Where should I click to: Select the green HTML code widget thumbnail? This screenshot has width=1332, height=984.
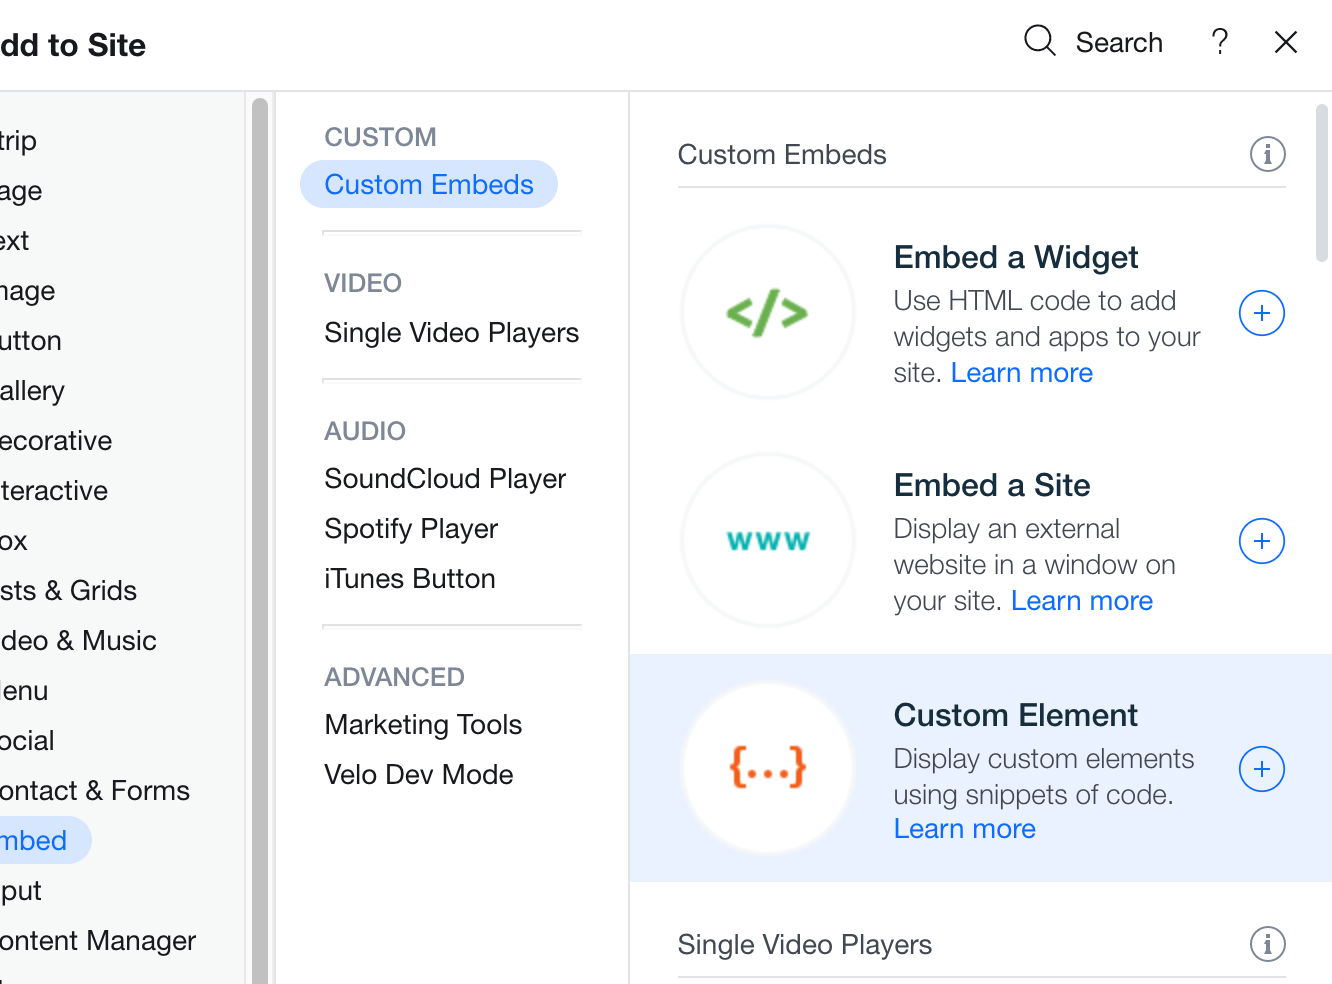pos(768,313)
